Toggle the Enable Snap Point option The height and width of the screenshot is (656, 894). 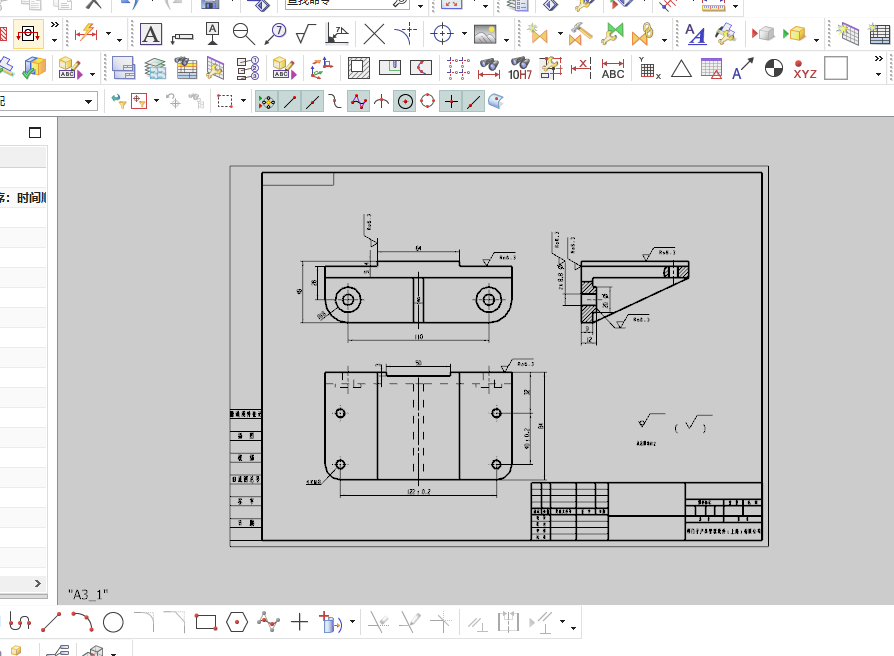(266, 102)
